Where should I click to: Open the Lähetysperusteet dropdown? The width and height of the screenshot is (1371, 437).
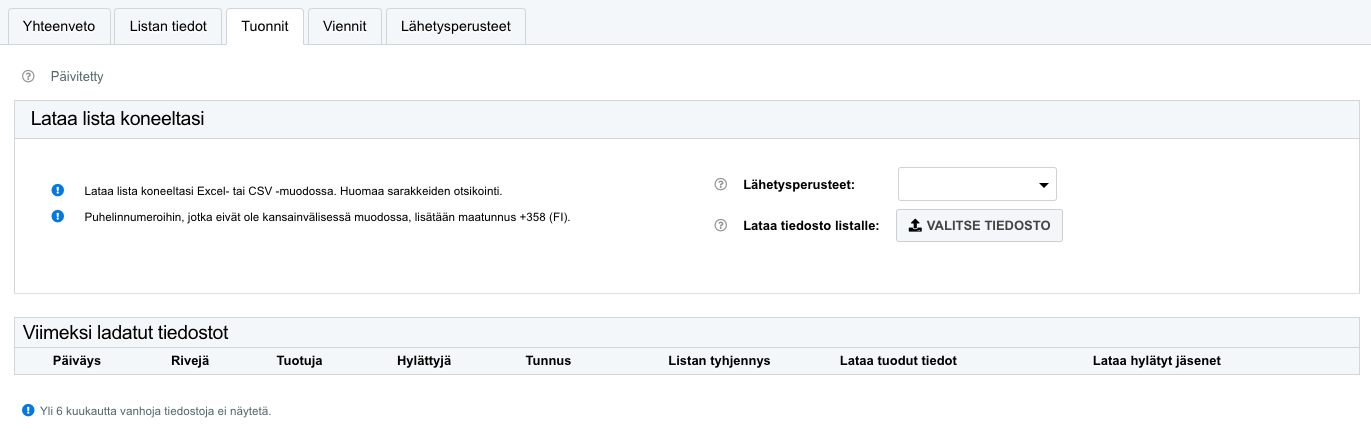point(977,184)
